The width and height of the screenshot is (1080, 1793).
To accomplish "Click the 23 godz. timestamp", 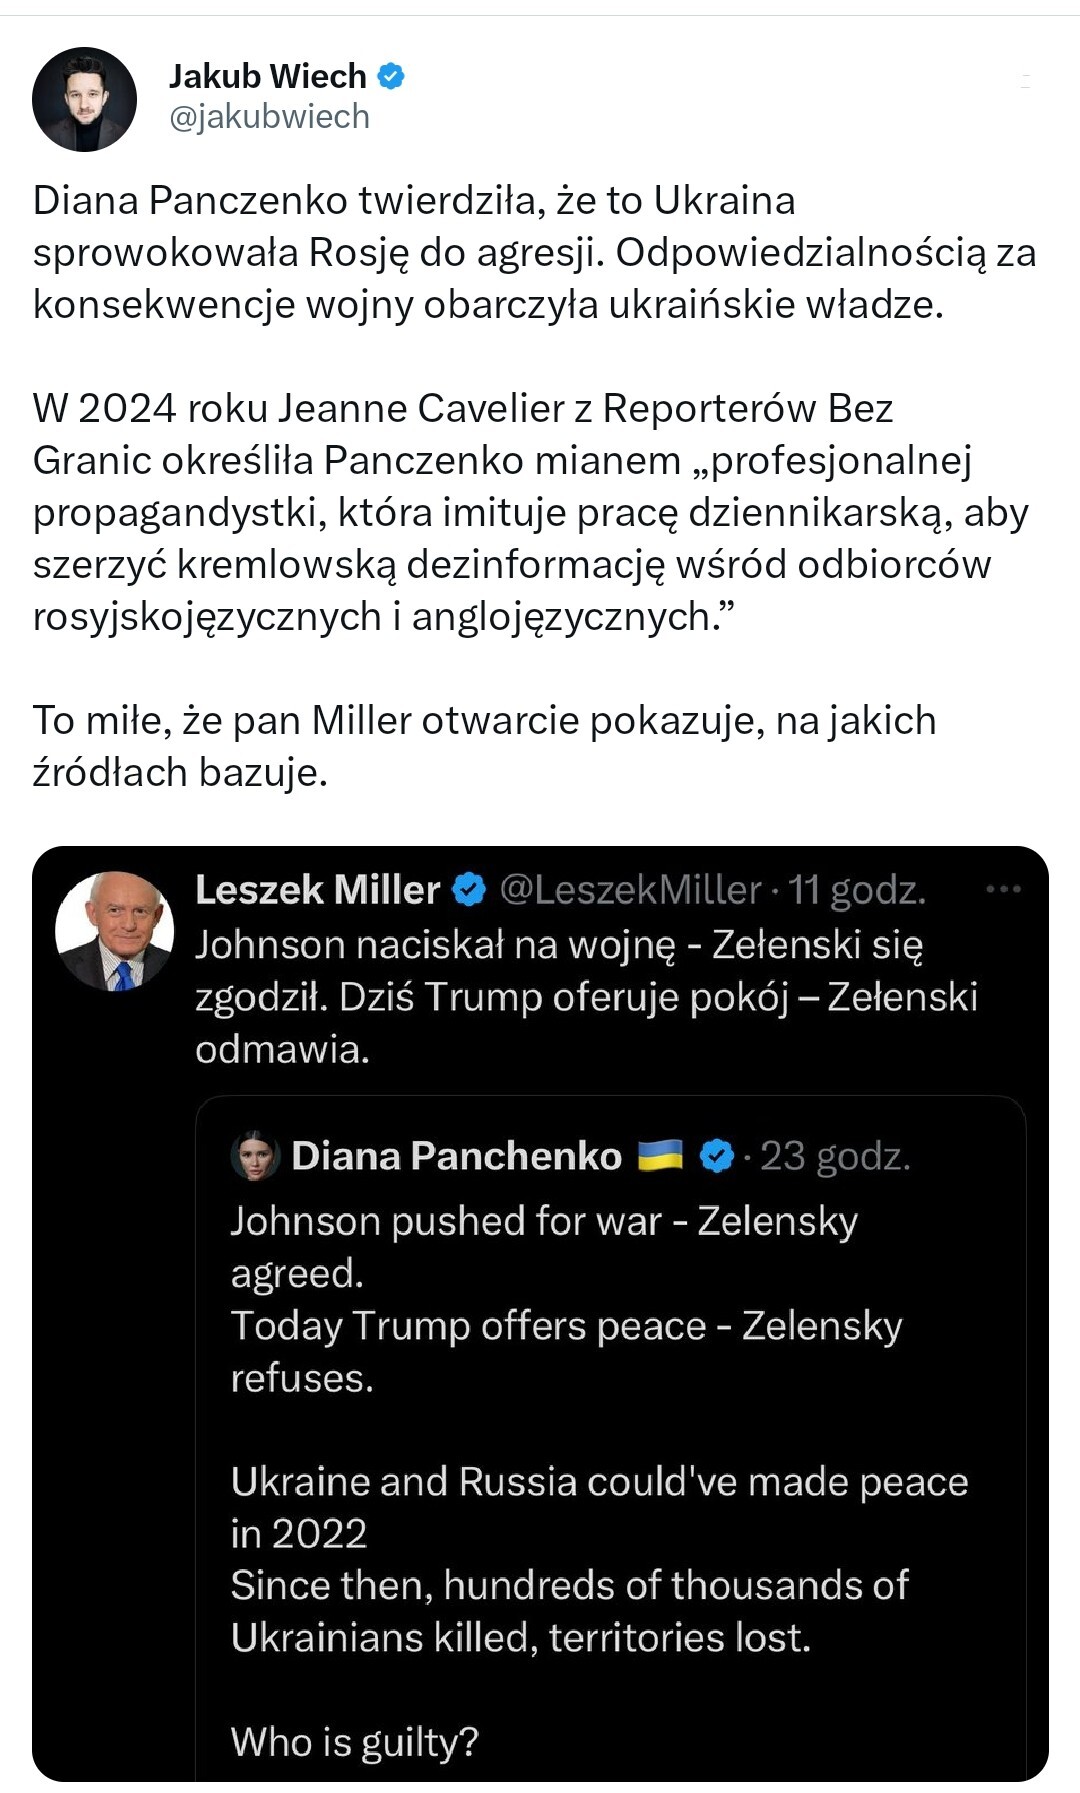I will coord(835,1156).
